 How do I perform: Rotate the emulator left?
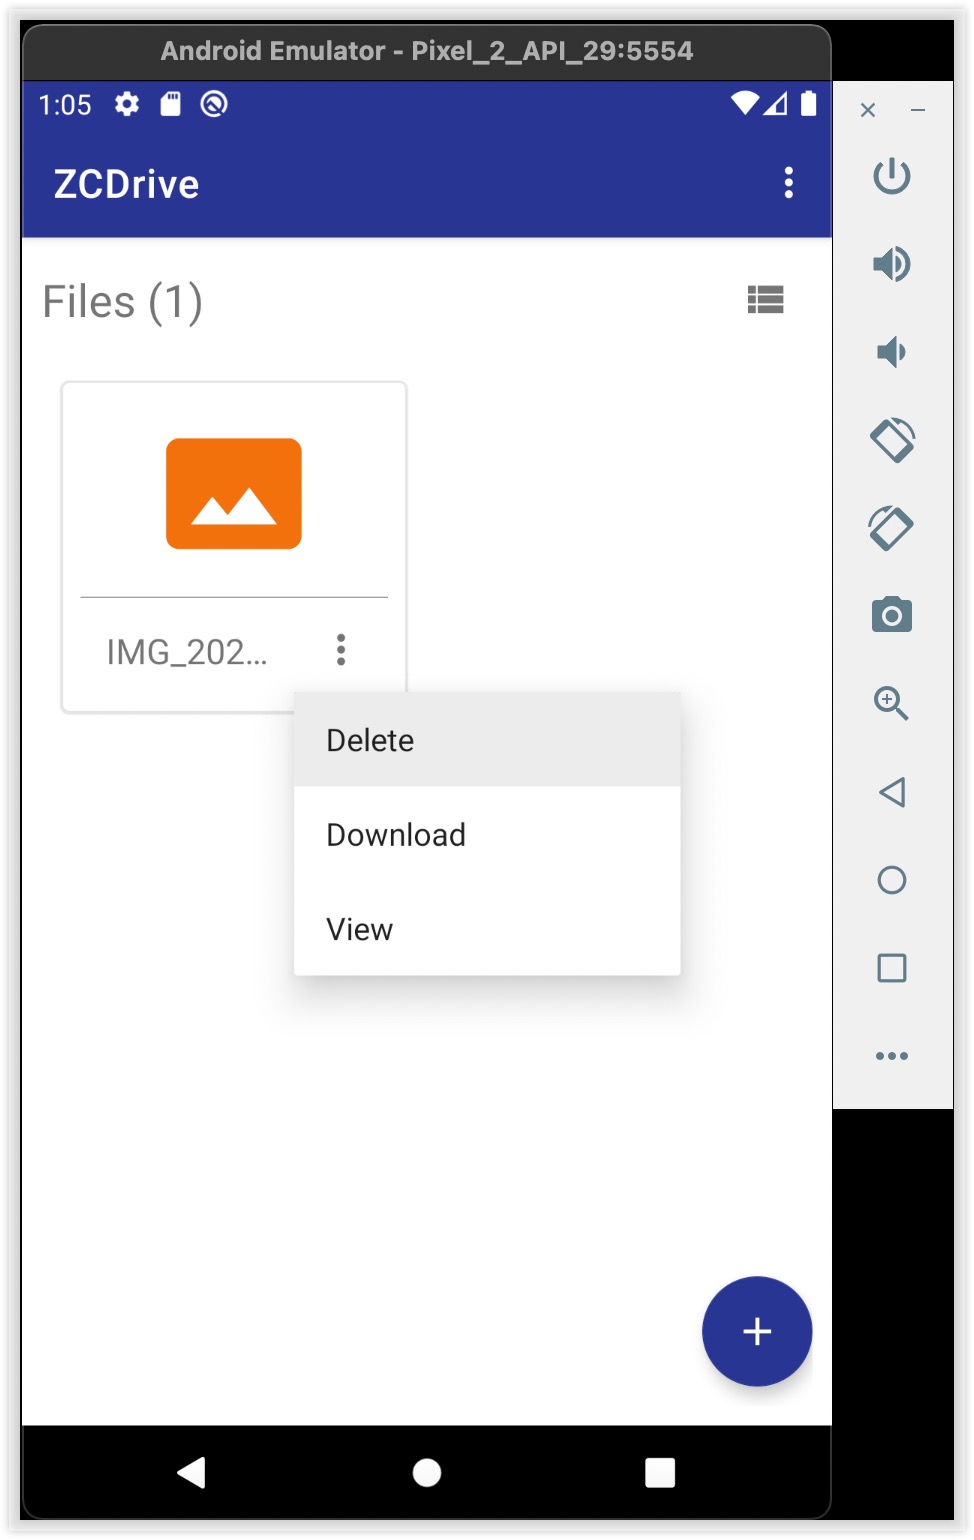891,440
